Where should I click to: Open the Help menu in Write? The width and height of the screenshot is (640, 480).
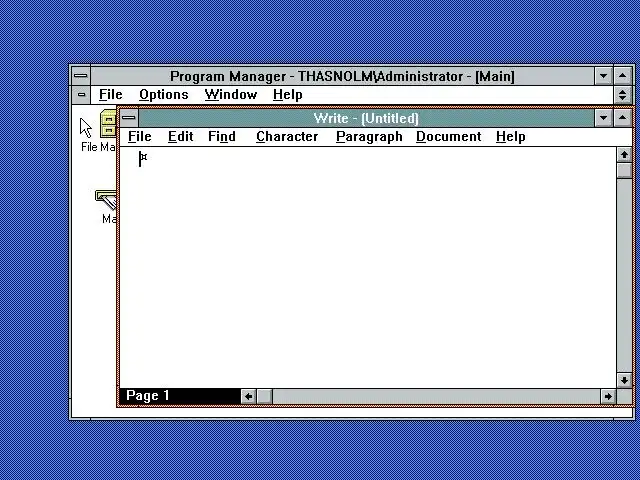point(511,136)
